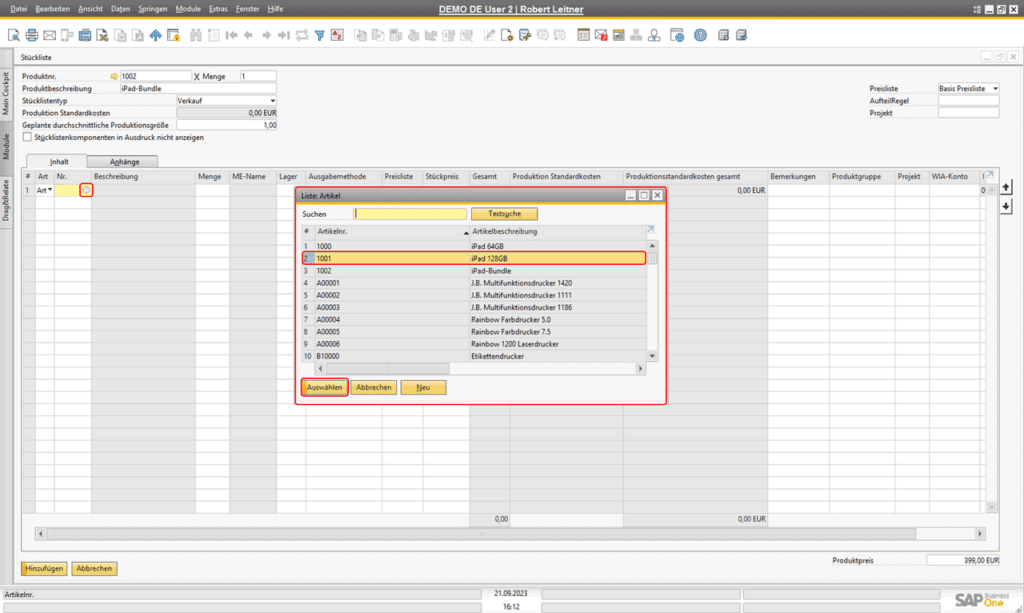Click the Fax toolbar icon

click(85, 35)
